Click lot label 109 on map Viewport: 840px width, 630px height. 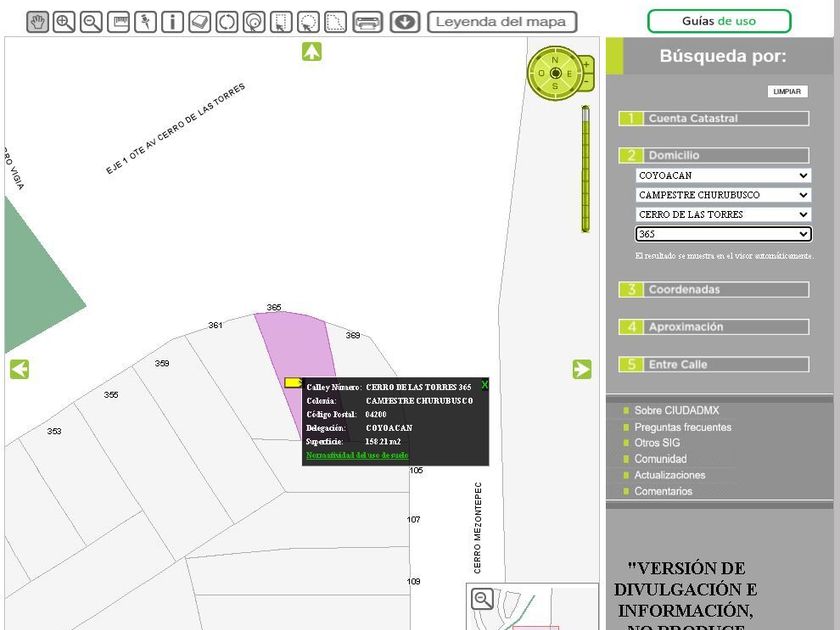coord(414,581)
